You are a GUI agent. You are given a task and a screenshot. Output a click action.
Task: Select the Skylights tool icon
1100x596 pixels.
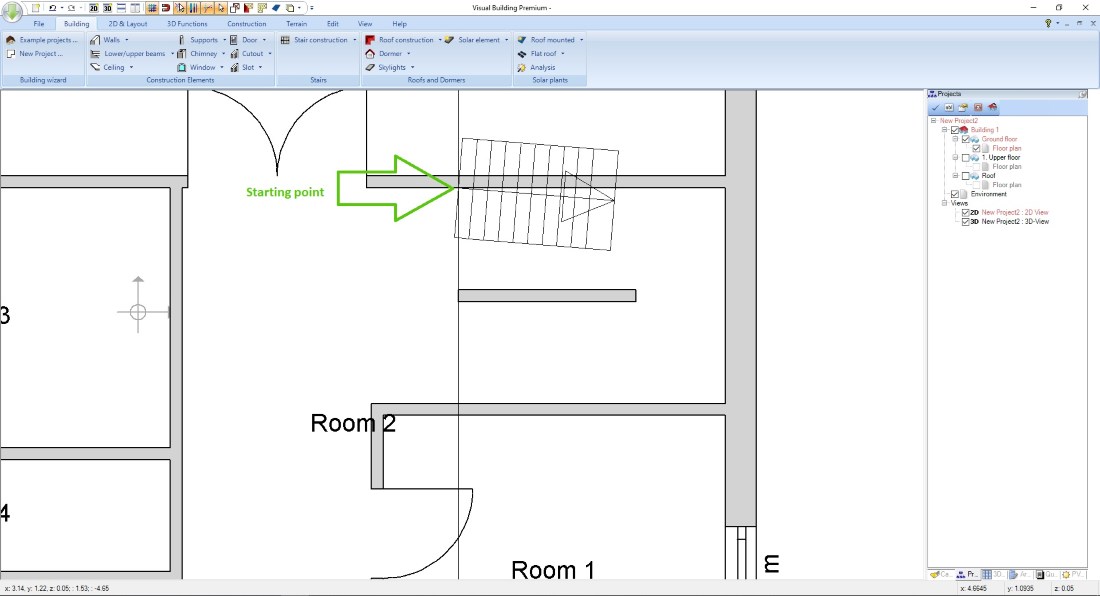point(370,67)
